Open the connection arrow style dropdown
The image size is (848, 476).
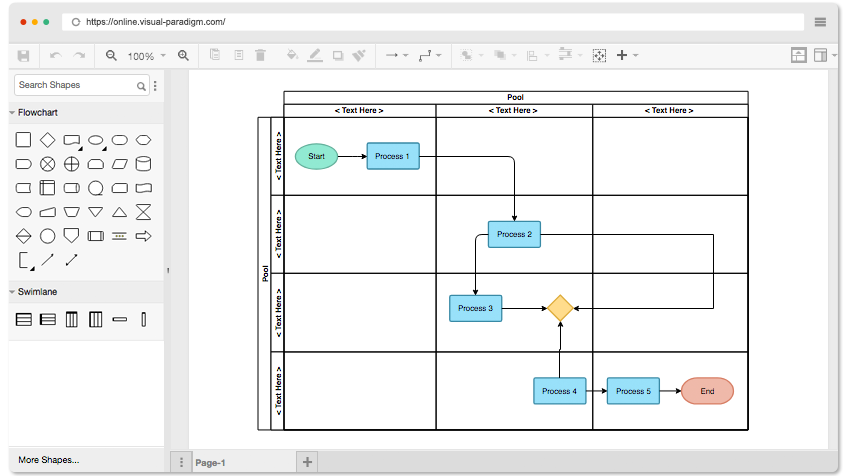tap(397, 55)
